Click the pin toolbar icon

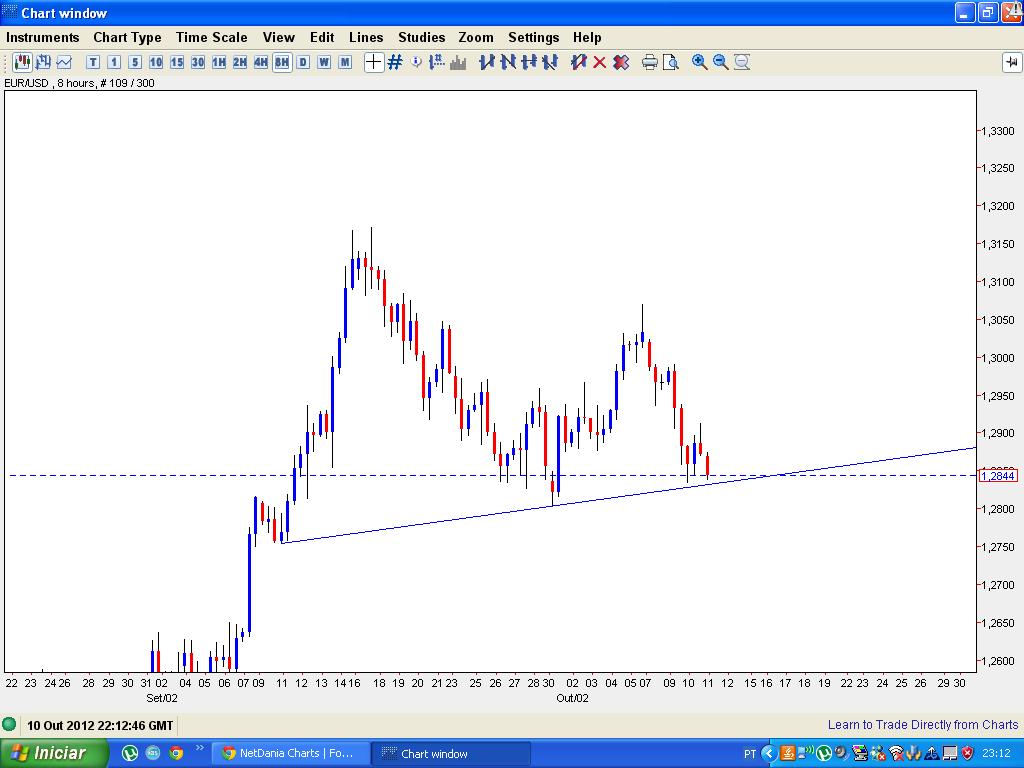pos(1012,62)
